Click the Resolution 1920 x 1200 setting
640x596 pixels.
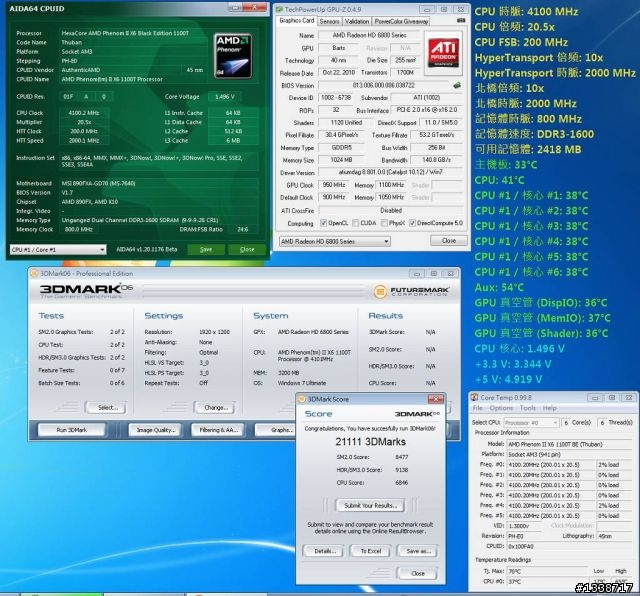click(x=214, y=332)
